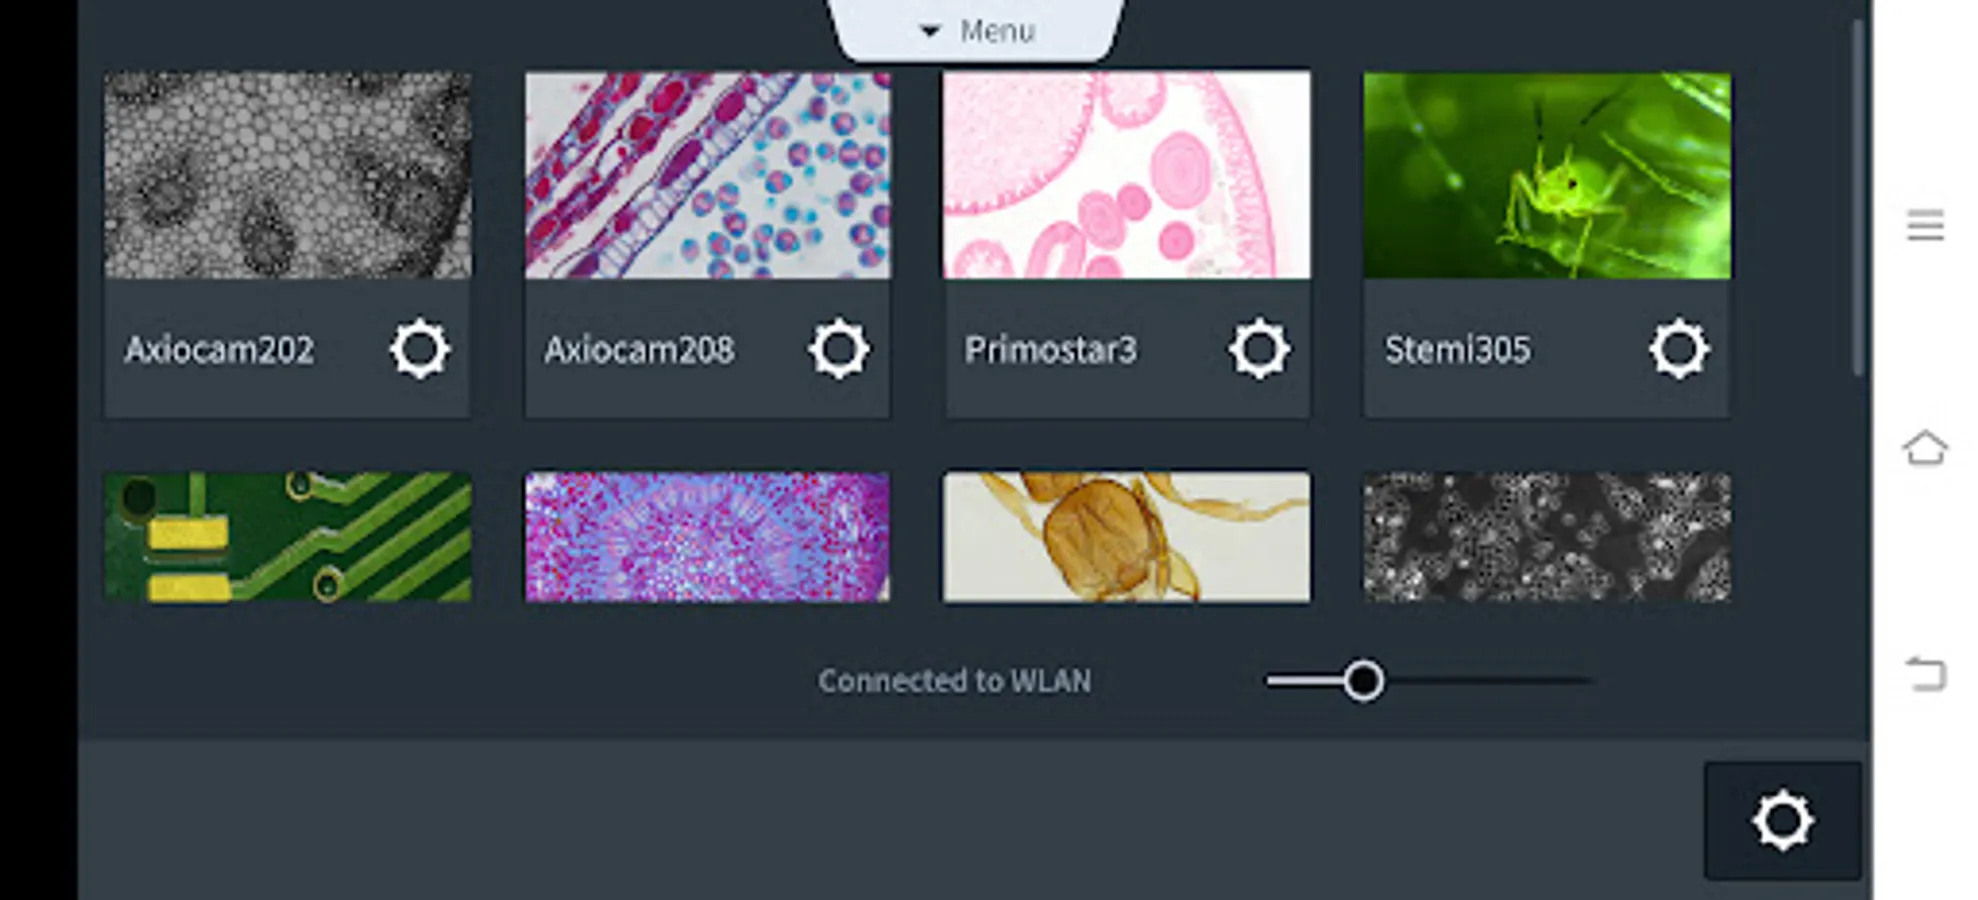1978x900 pixels.
Task: Tap the Android back icon
Action: pos(1925,673)
